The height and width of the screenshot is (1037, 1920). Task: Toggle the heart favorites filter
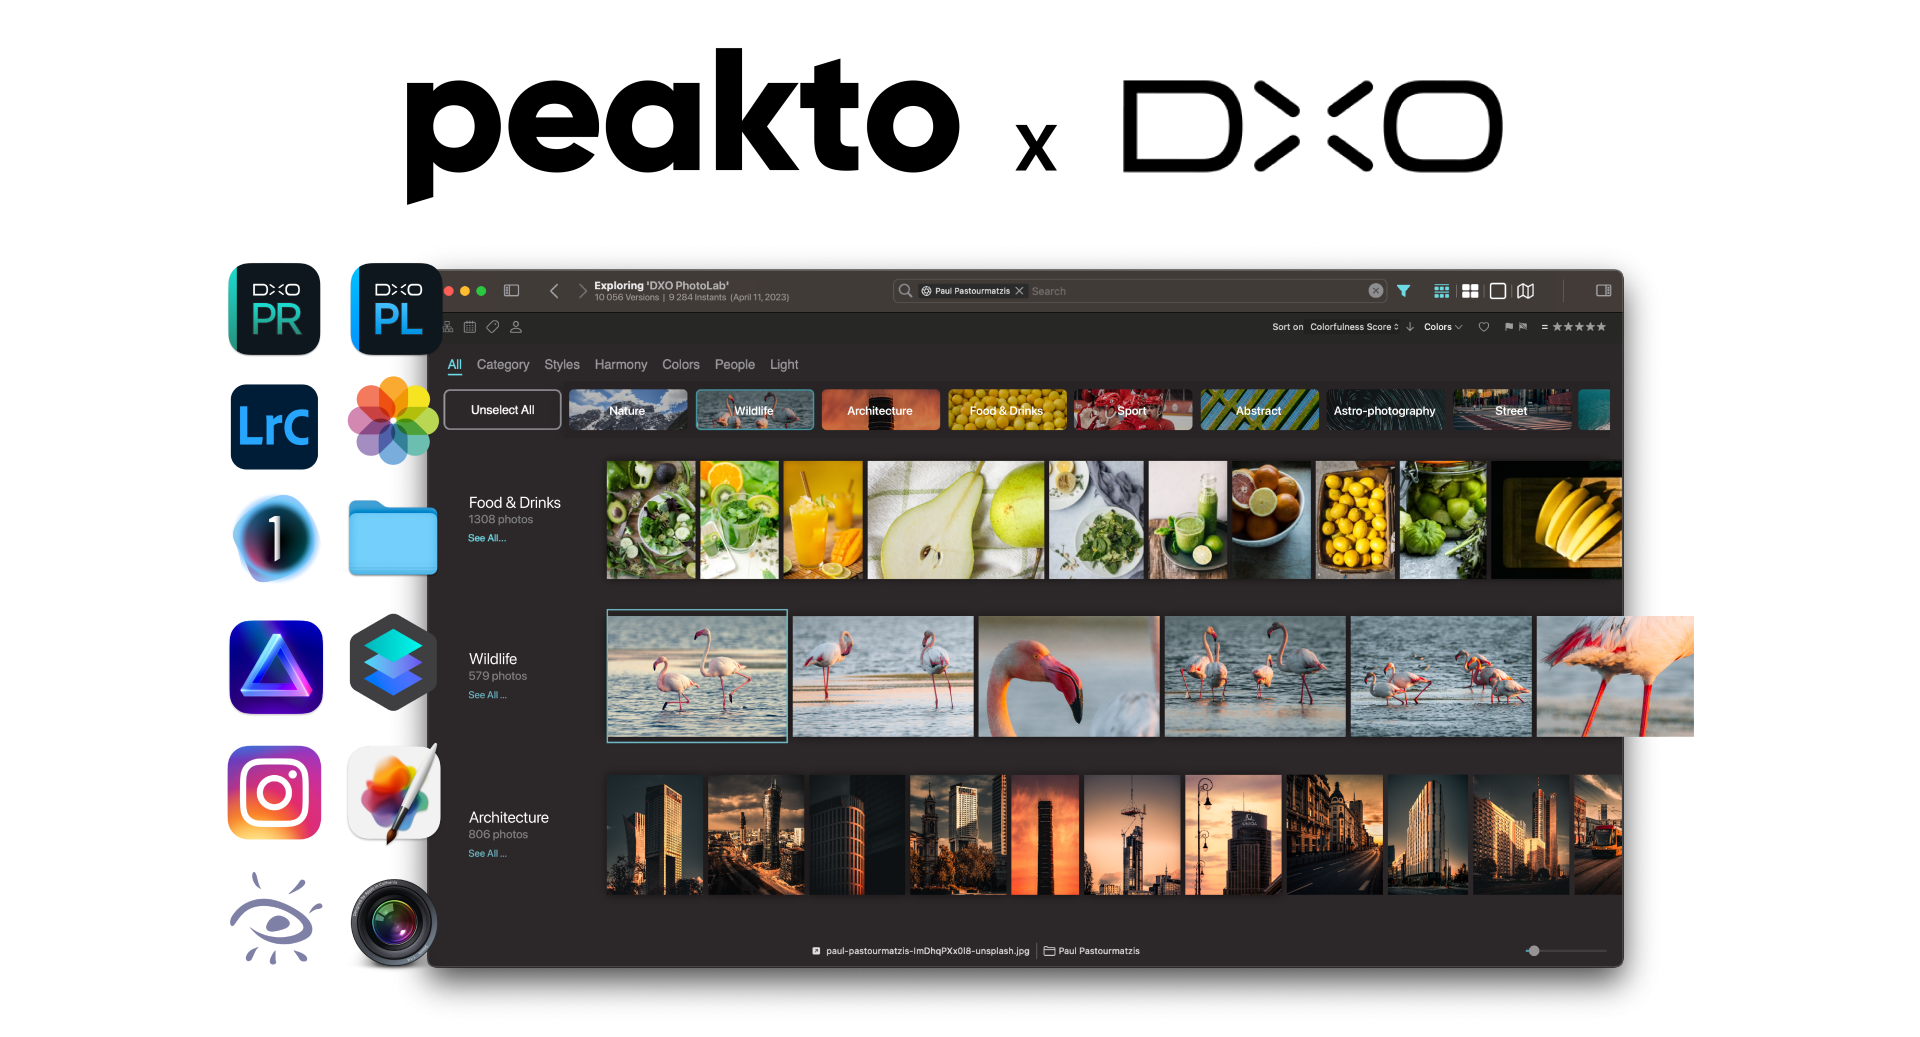pos(1484,327)
